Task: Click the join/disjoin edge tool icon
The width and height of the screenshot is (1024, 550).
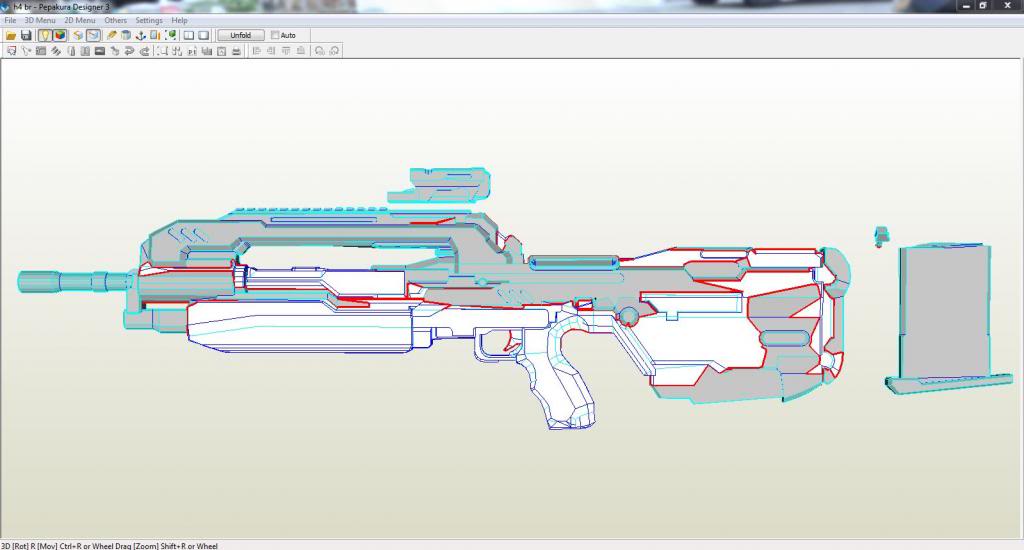Action: pos(26,51)
